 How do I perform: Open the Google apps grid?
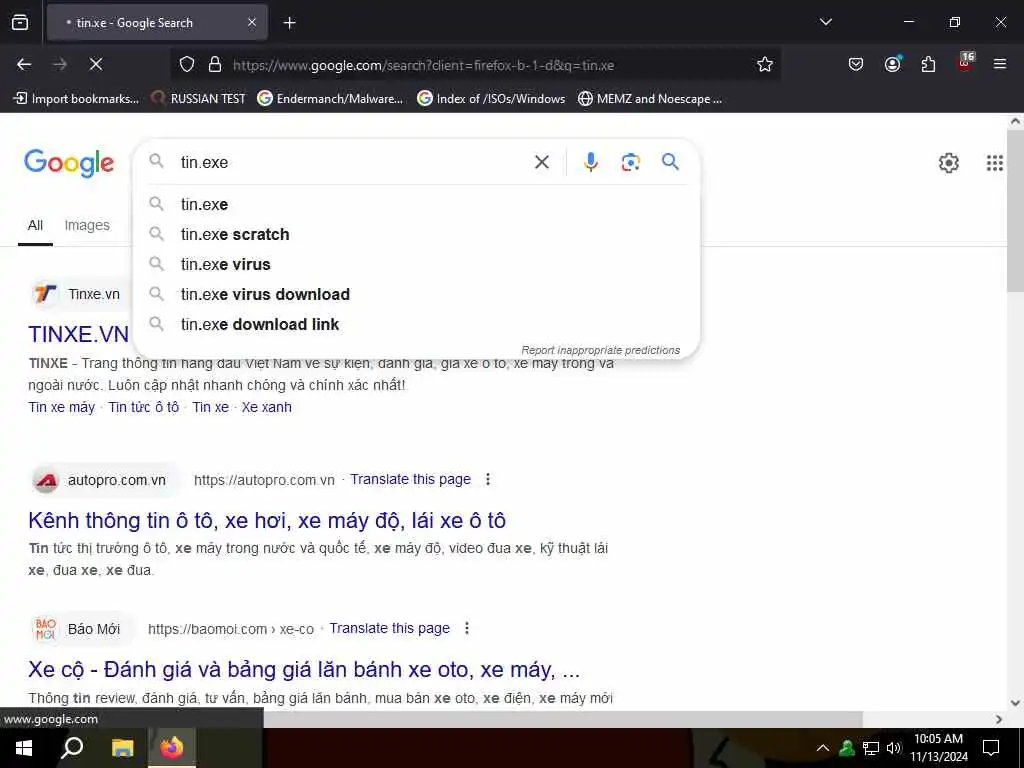[x=995, y=163]
